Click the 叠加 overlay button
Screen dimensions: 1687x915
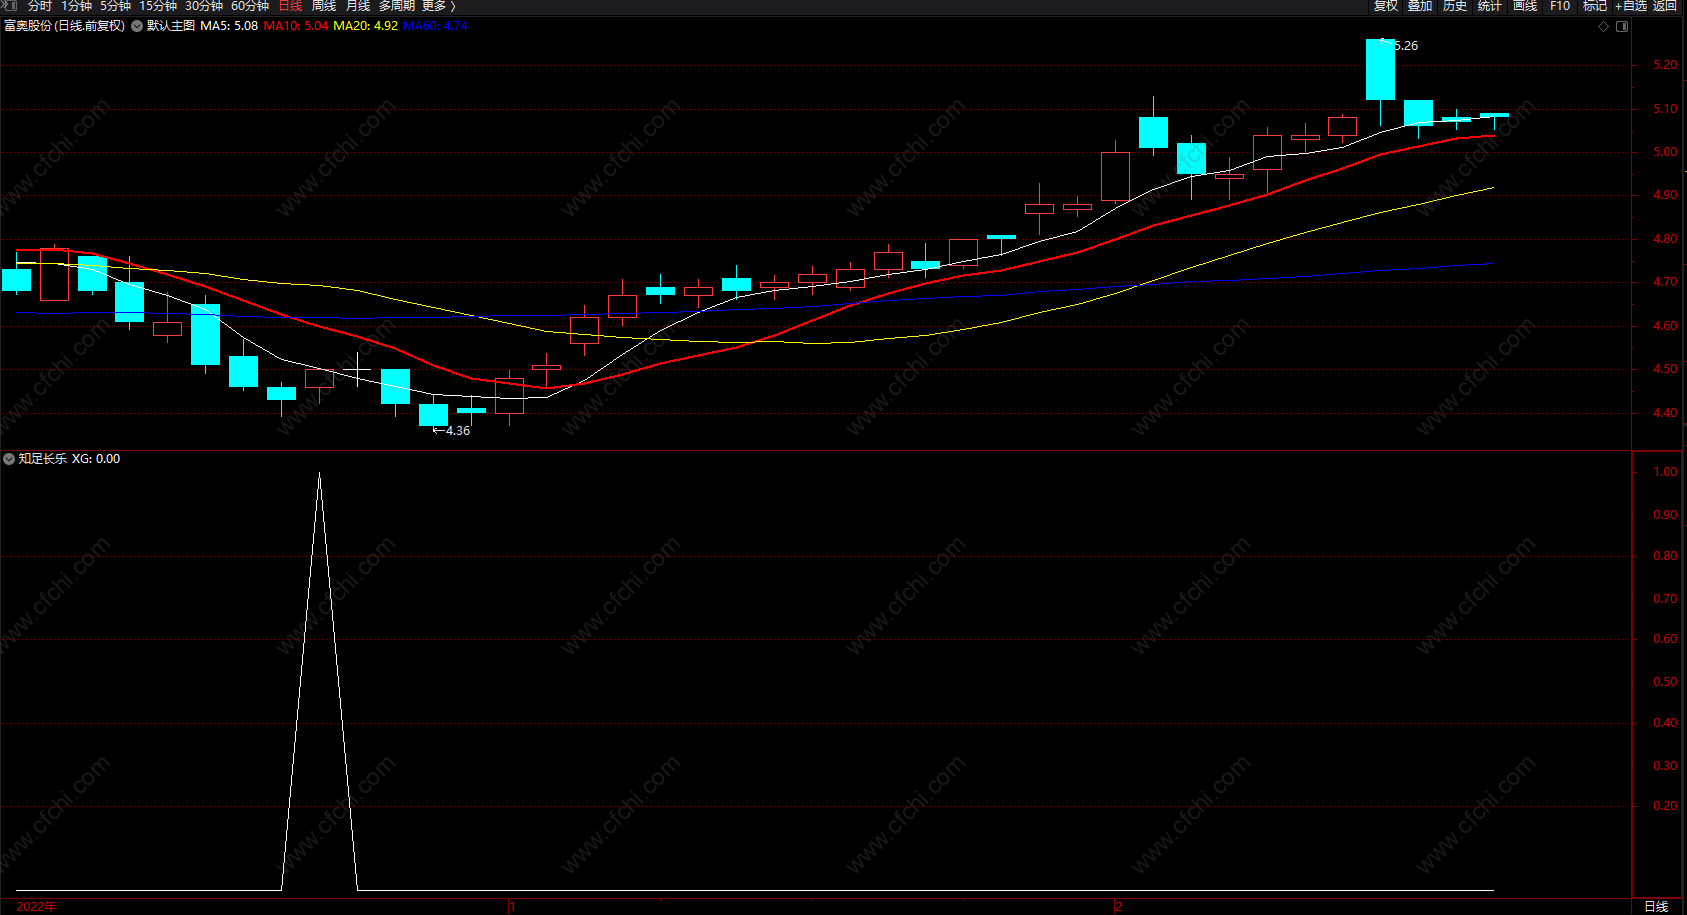(x=1420, y=6)
